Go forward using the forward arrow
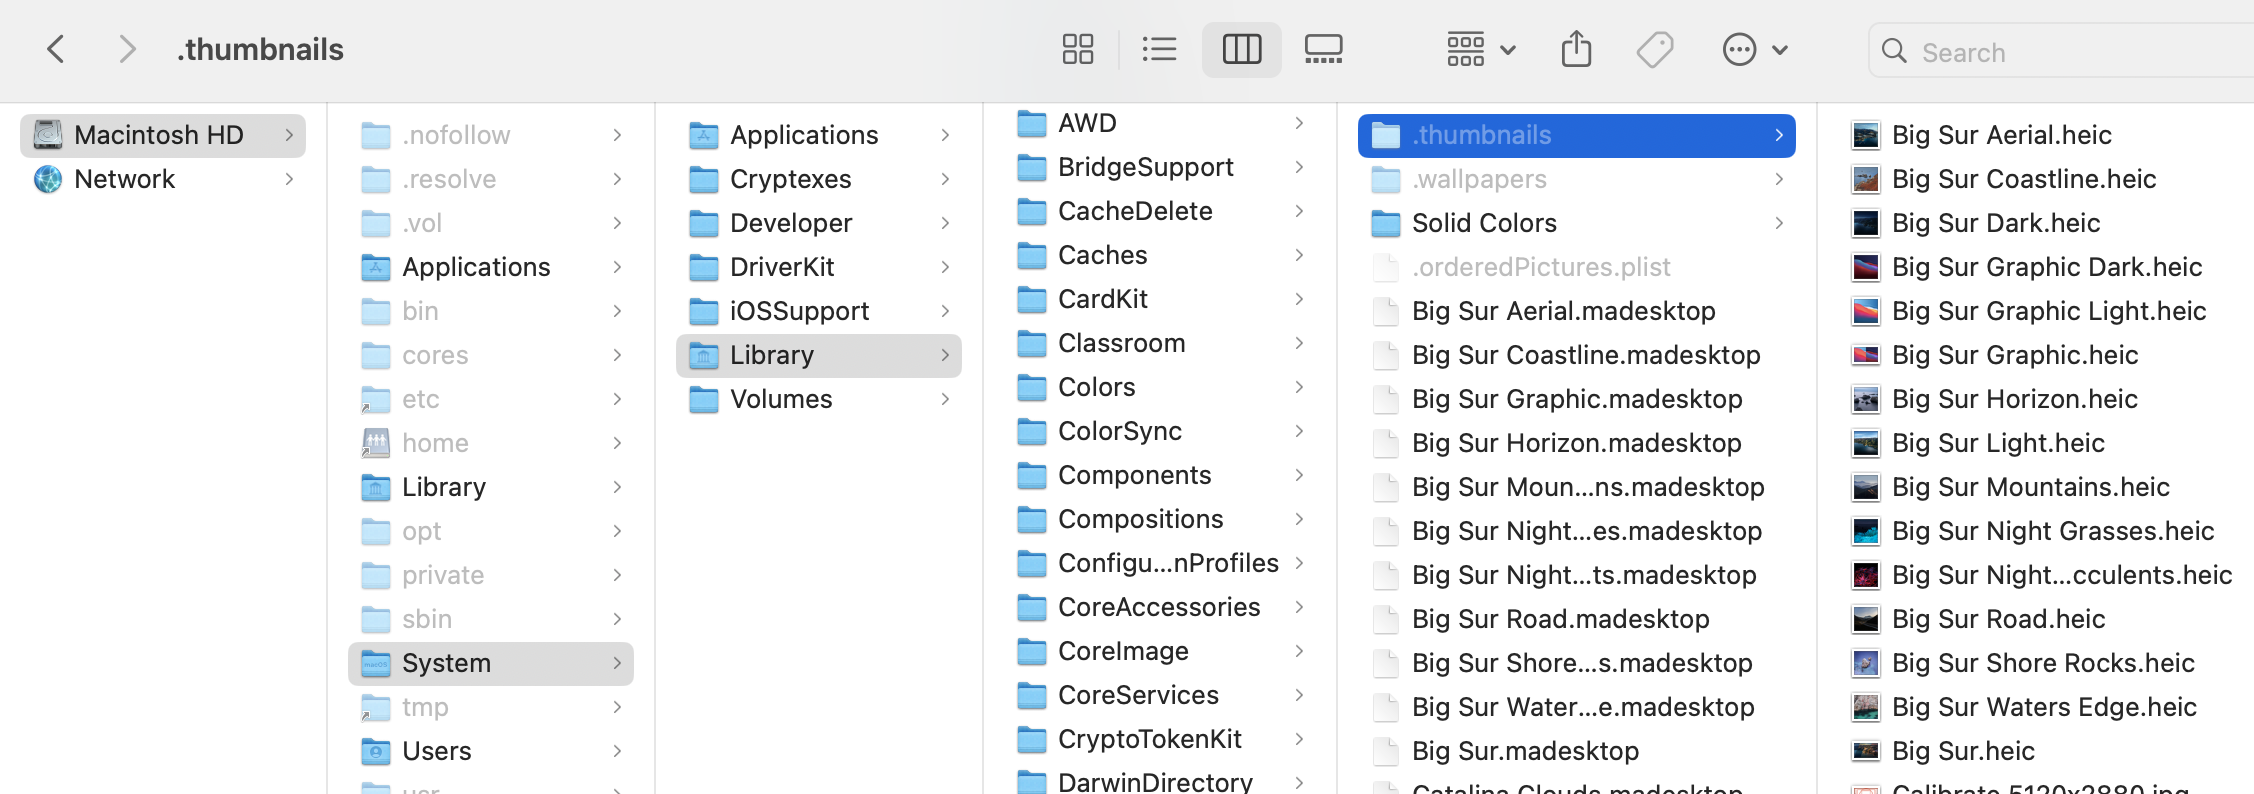 tap(126, 49)
